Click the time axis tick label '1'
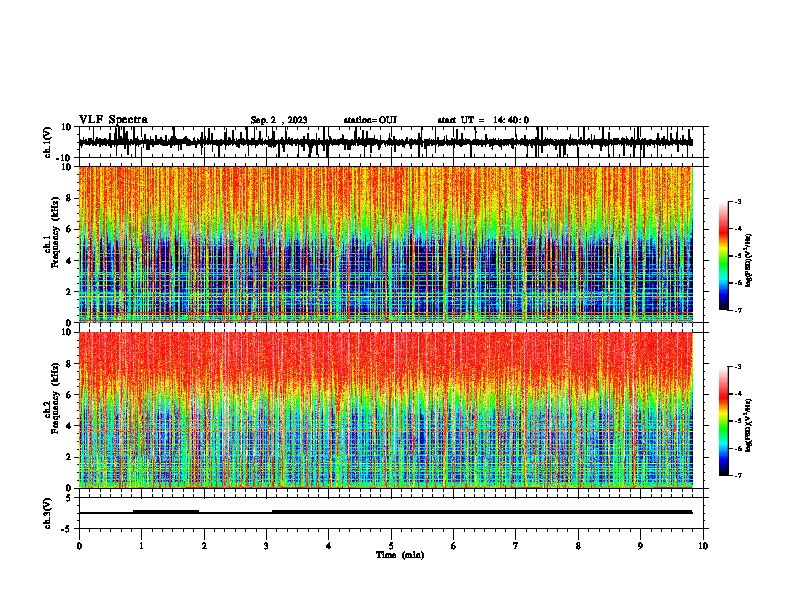Viewport: 792px width, 612px height. click(x=141, y=546)
